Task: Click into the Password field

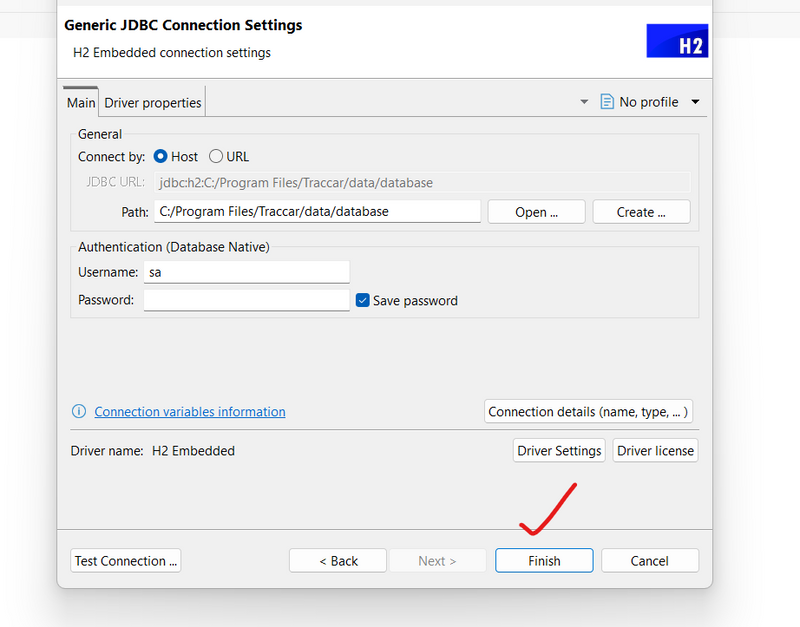Action: coord(246,300)
